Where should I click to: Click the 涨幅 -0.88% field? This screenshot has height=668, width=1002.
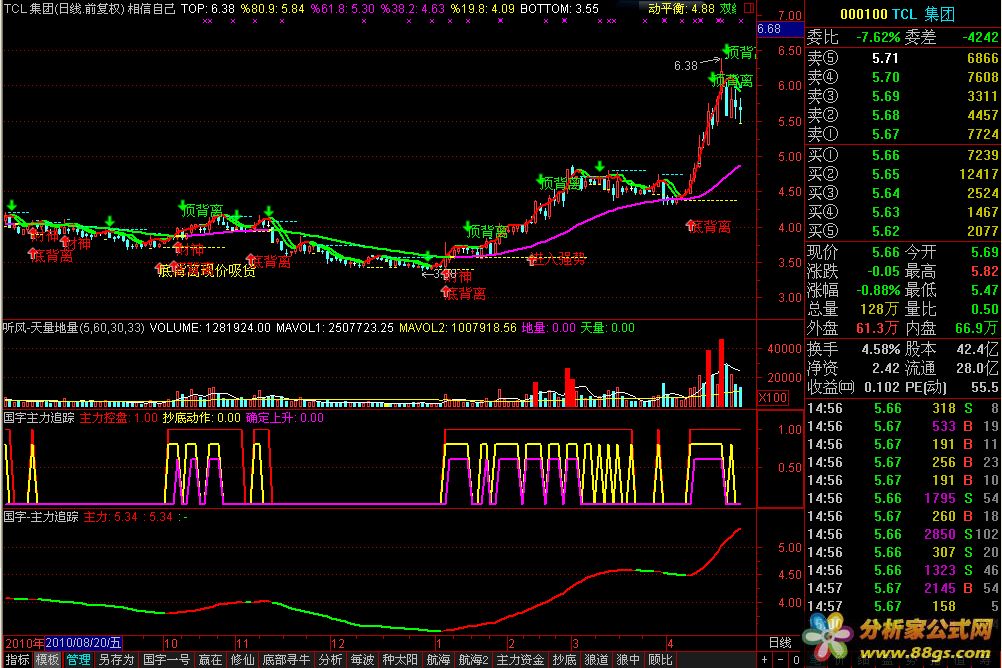pyautogui.click(x=853, y=290)
